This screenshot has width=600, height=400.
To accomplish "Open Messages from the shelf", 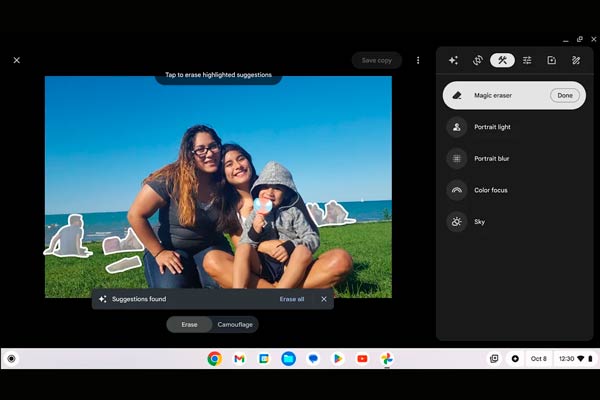I will pos(313,359).
